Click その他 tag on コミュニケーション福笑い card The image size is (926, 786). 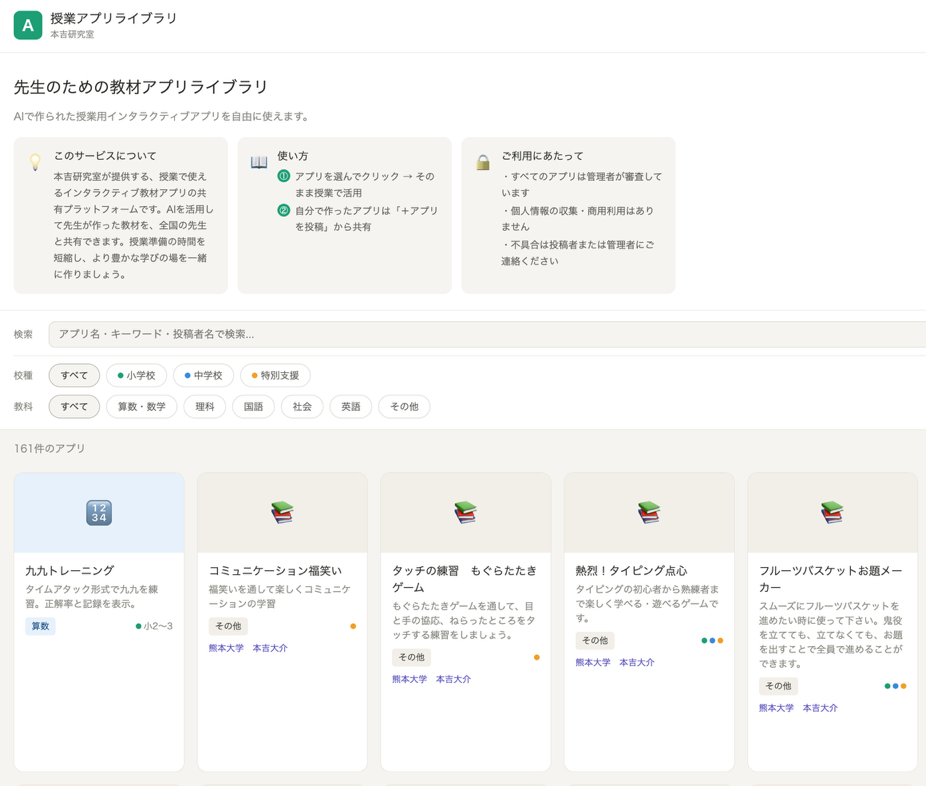(228, 626)
